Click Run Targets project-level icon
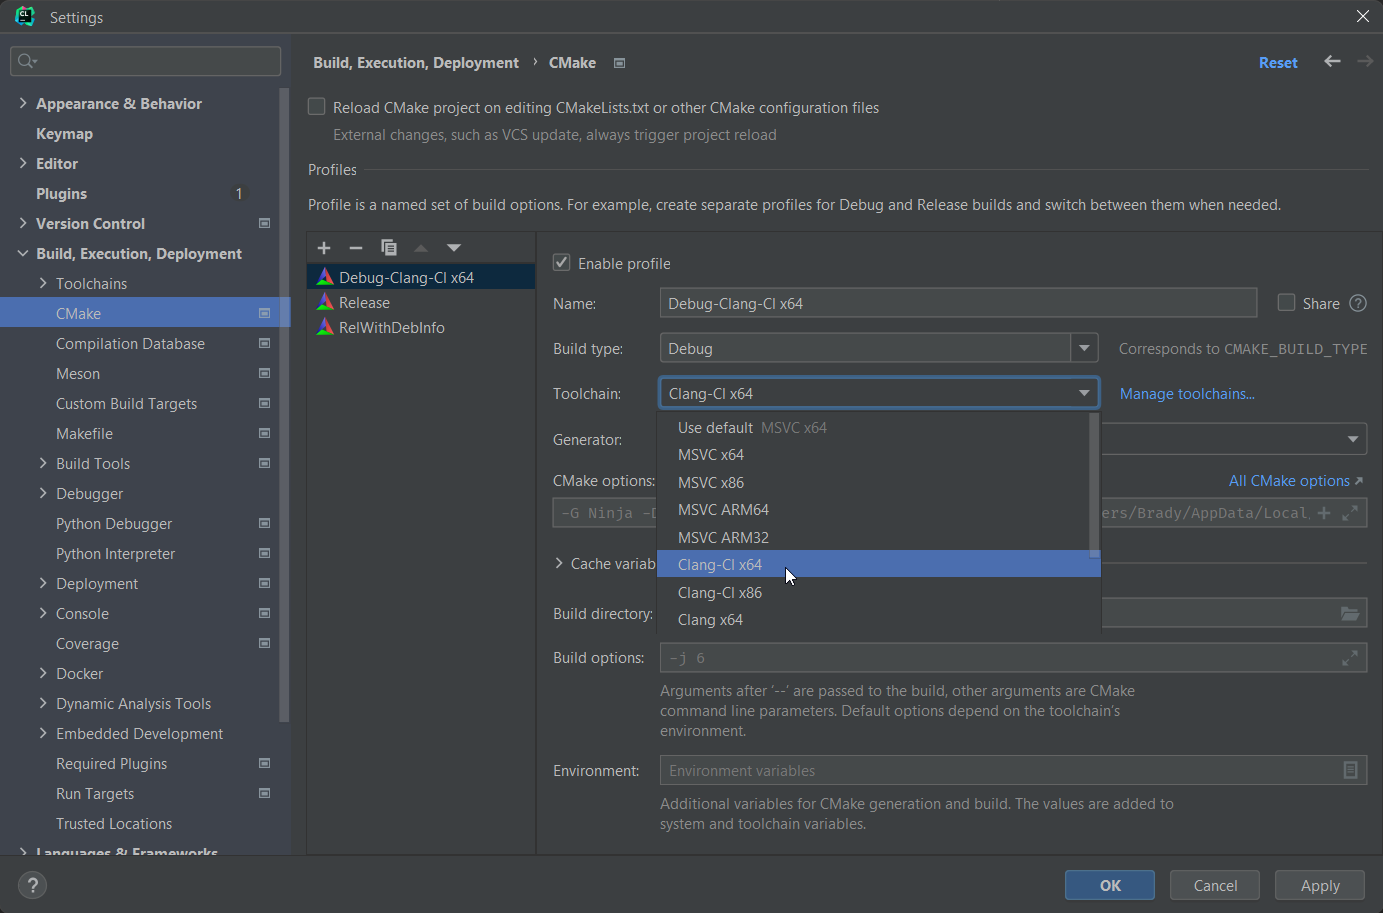The width and height of the screenshot is (1383, 913). pos(265,793)
